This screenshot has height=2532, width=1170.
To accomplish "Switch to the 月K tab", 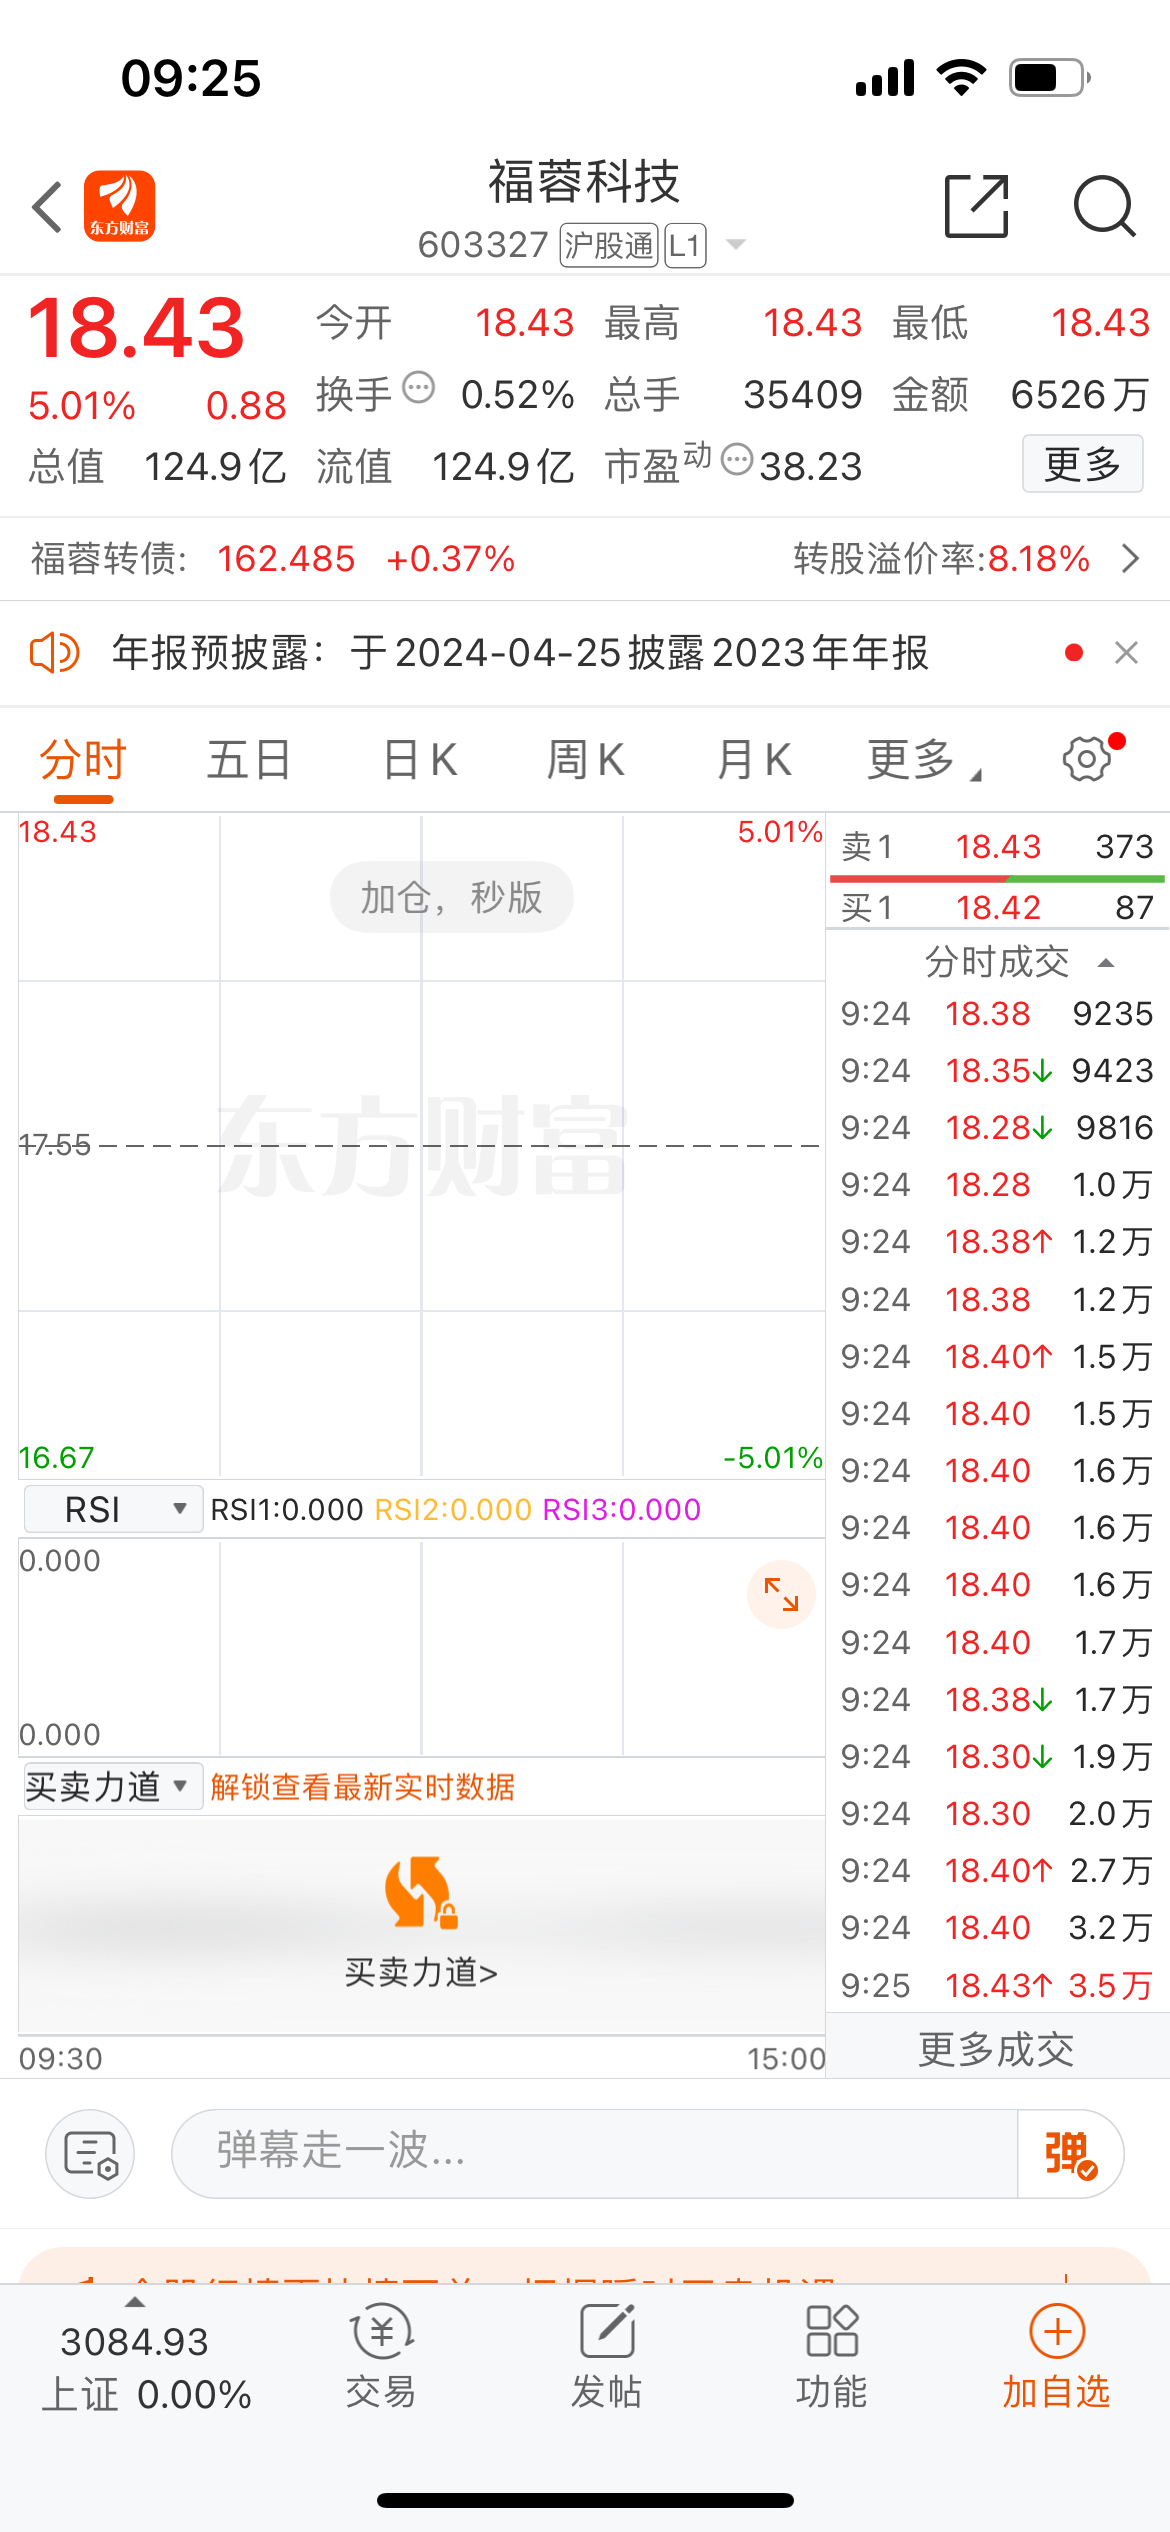I will [x=755, y=760].
